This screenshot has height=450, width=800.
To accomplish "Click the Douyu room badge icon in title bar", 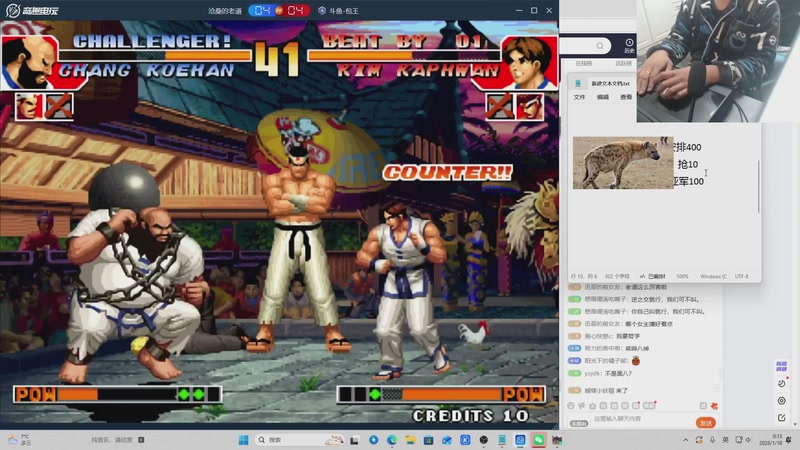I will tap(322, 10).
